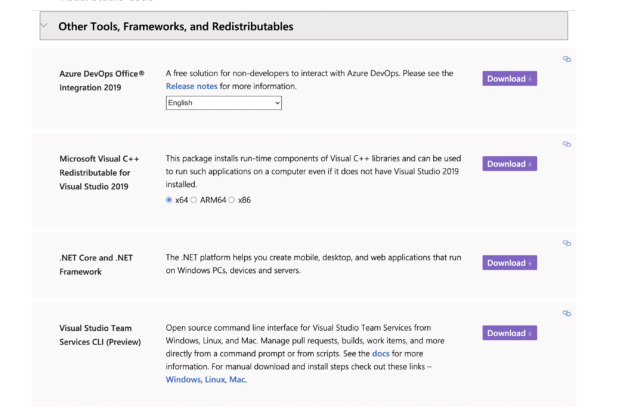Image resolution: width=625 pixels, height=408 pixels.
Task: Open the docs link for Team Services CLI
Action: tap(381, 353)
